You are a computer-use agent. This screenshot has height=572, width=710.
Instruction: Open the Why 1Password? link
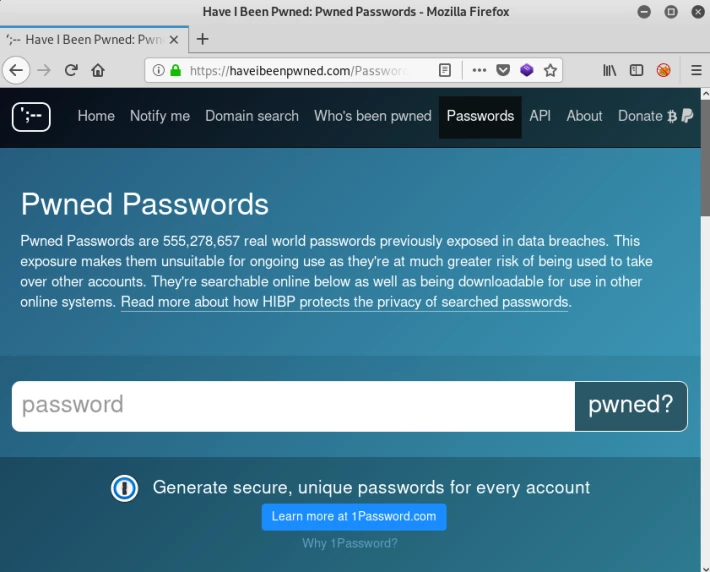coord(350,543)
